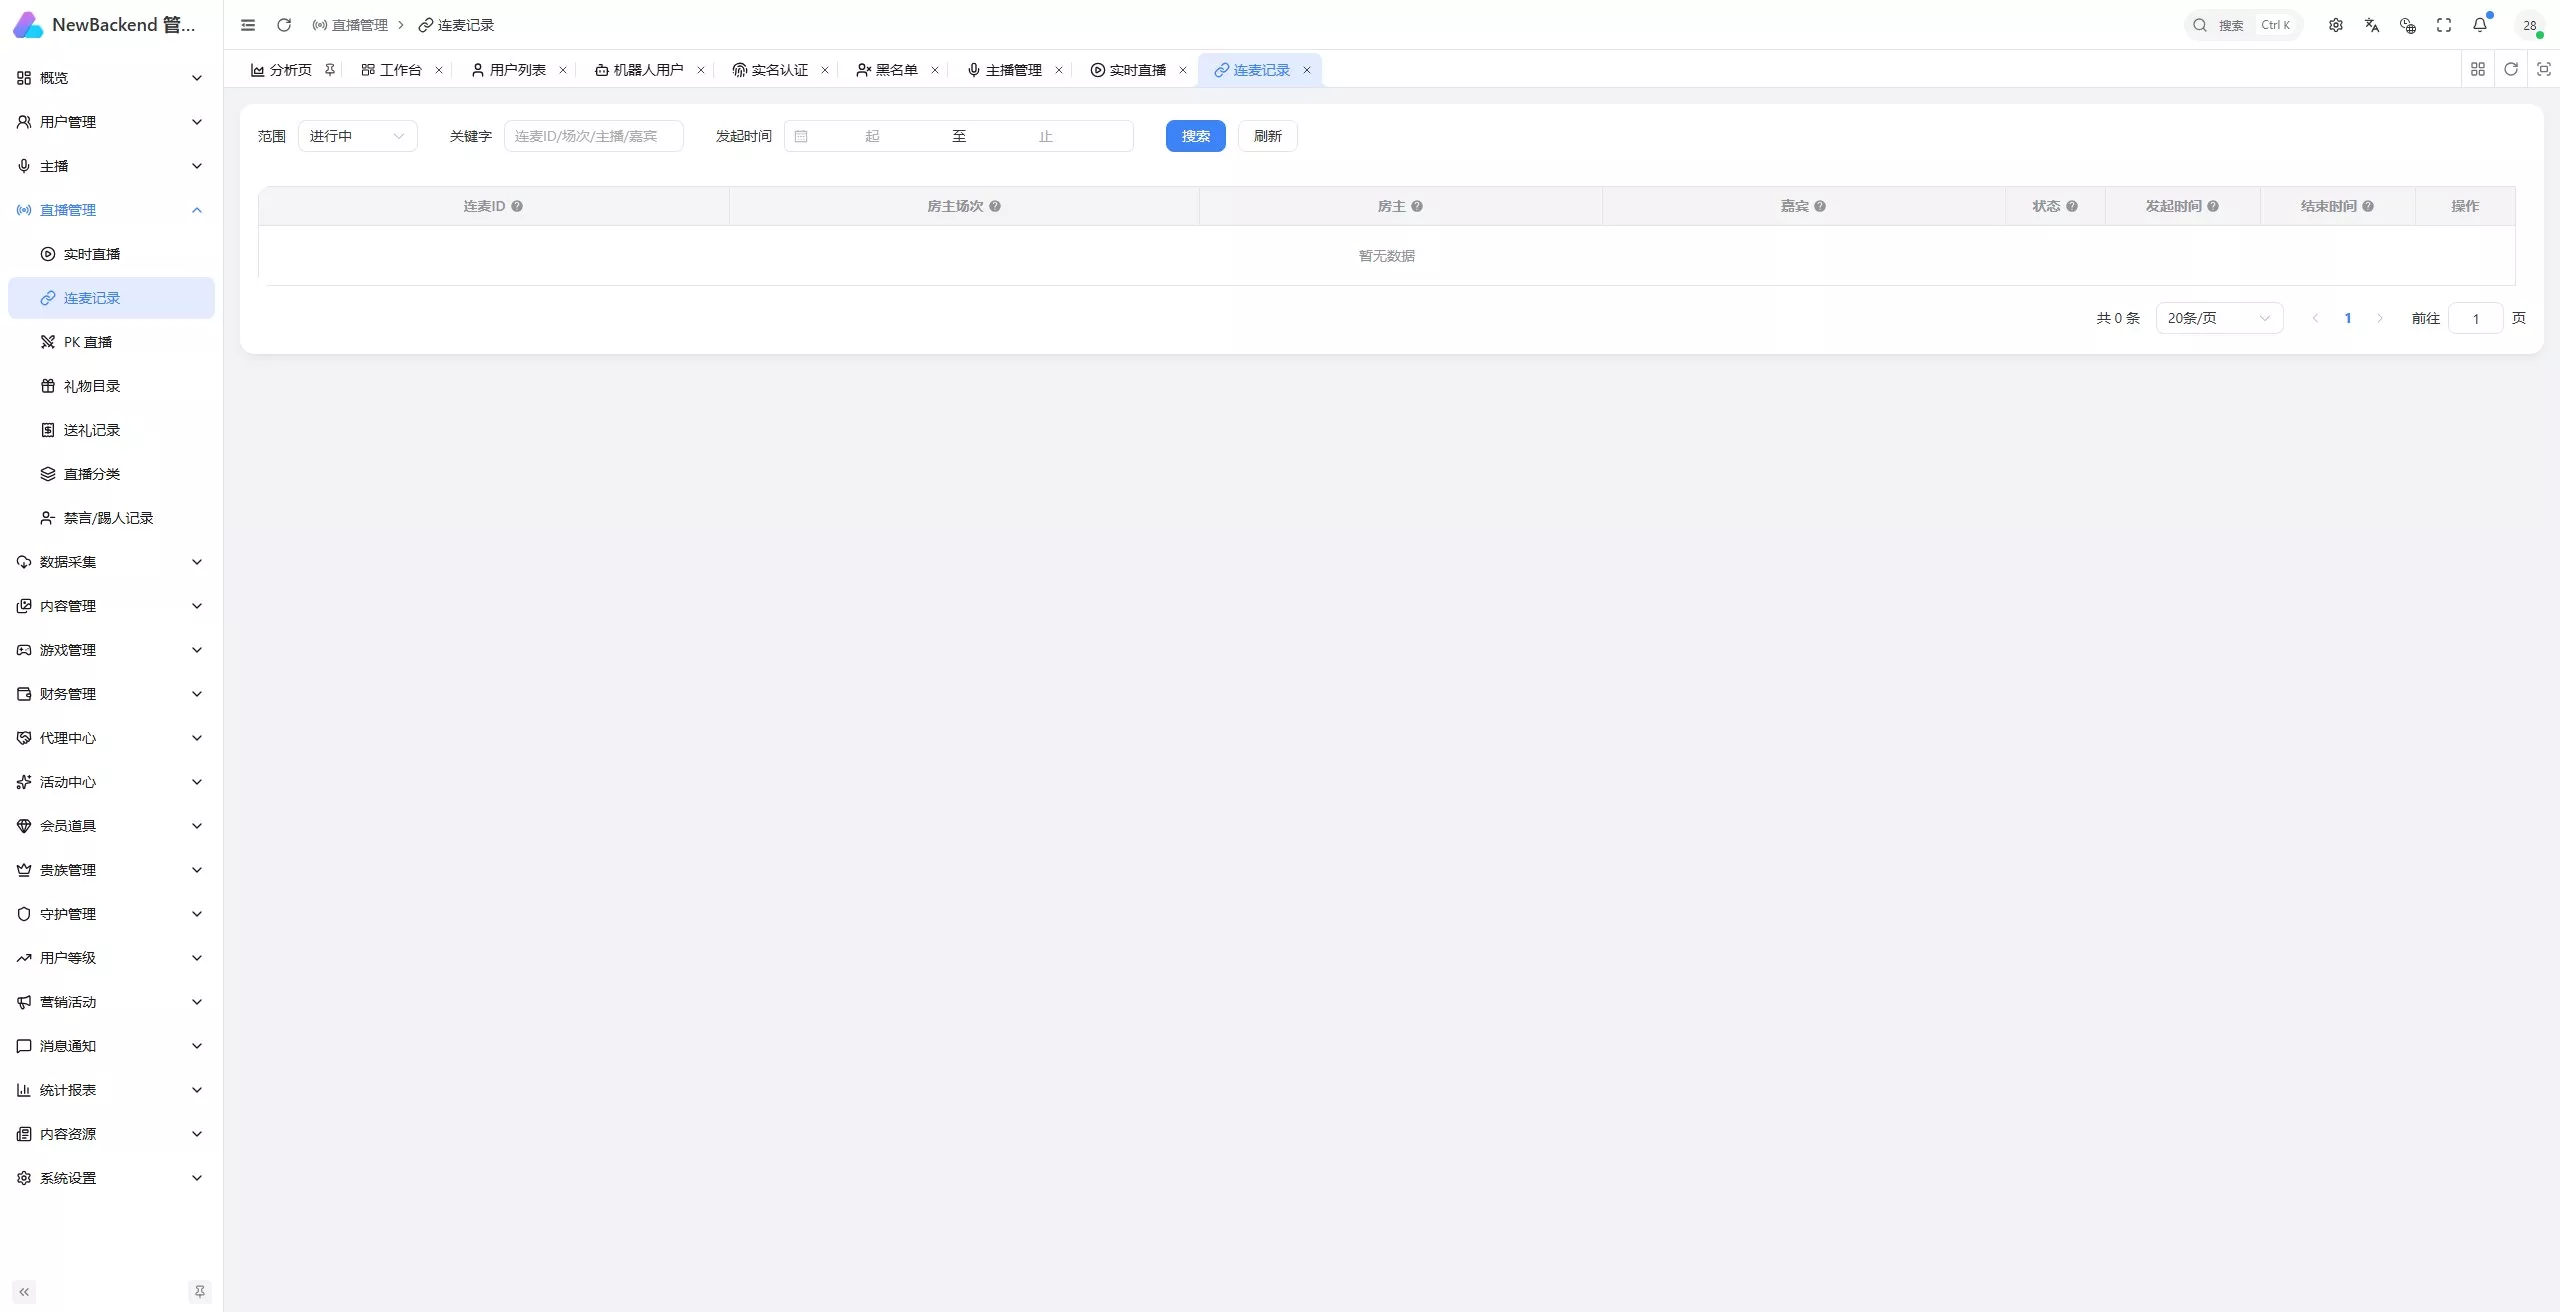Collapse sidebar with hamburger menu icon
This screenshot has height=1312, width=2560.
pos(248,25)
